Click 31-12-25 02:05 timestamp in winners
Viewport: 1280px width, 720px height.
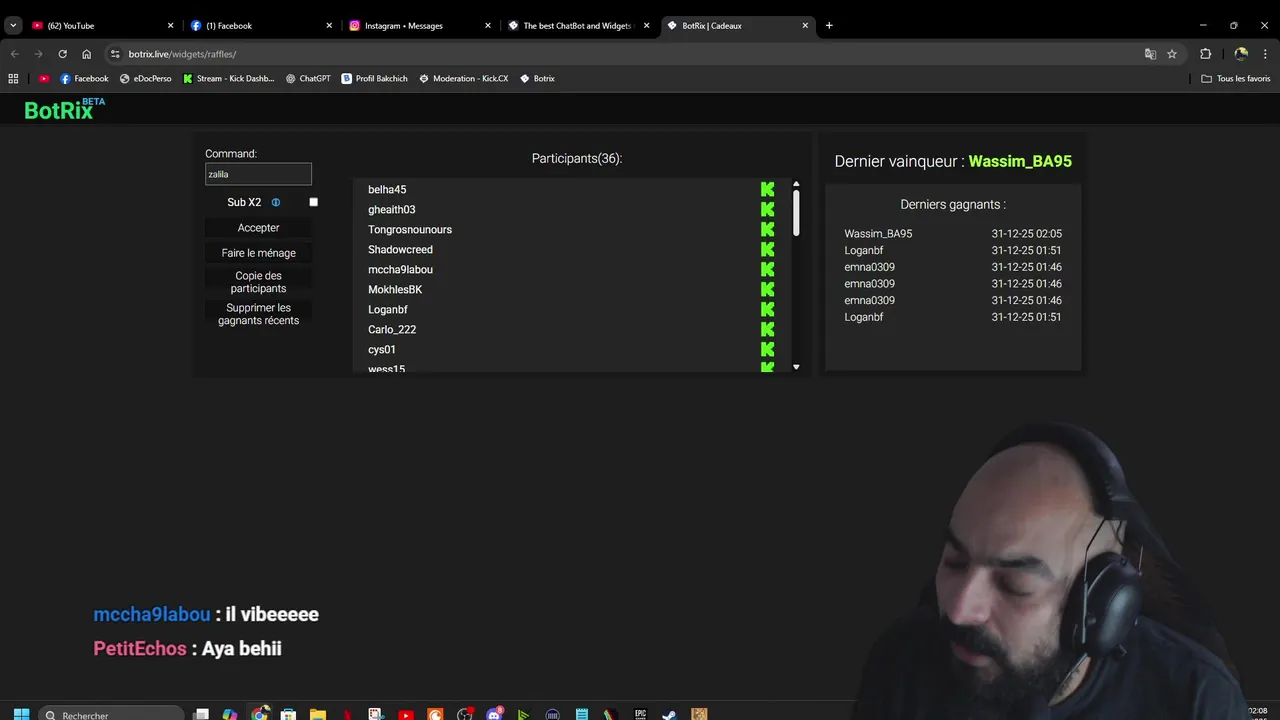[x=1026, y=234]
